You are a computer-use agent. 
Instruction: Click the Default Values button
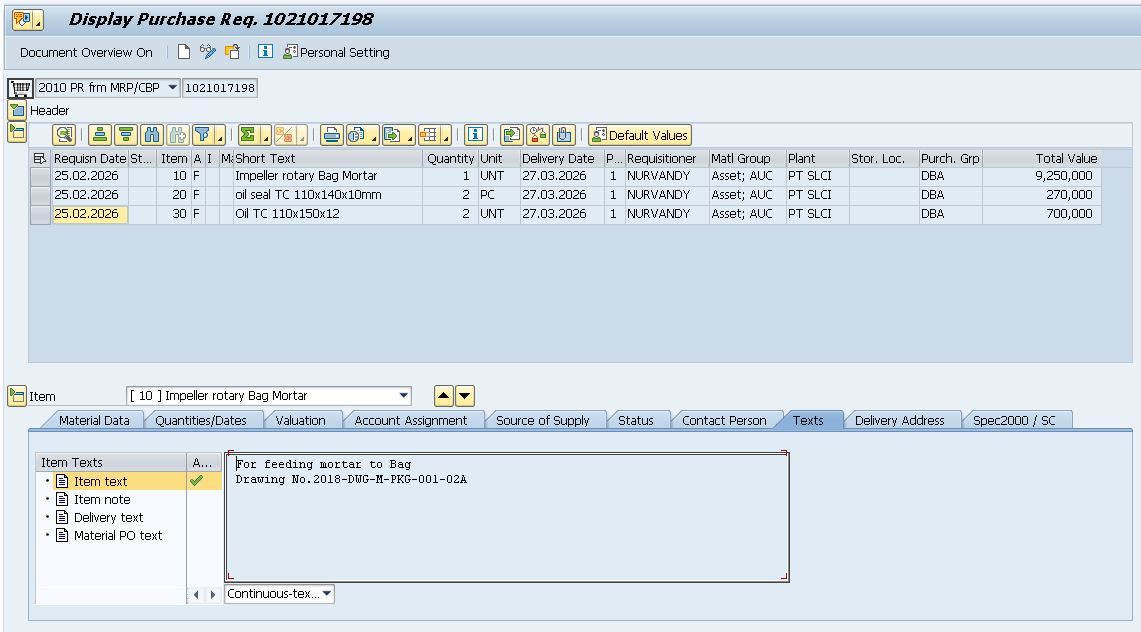point(640,135)
